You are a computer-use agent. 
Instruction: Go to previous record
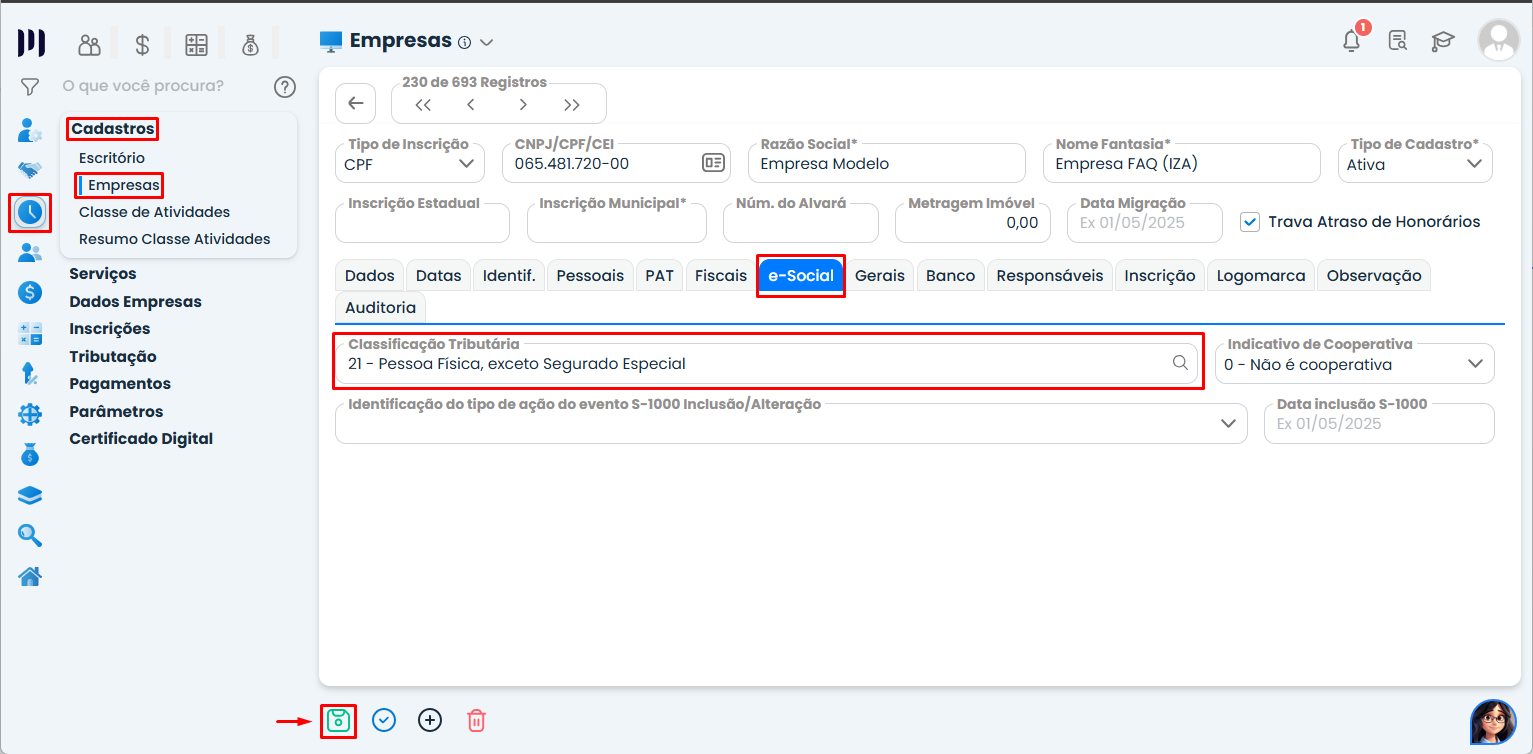(x=471, y=104)
